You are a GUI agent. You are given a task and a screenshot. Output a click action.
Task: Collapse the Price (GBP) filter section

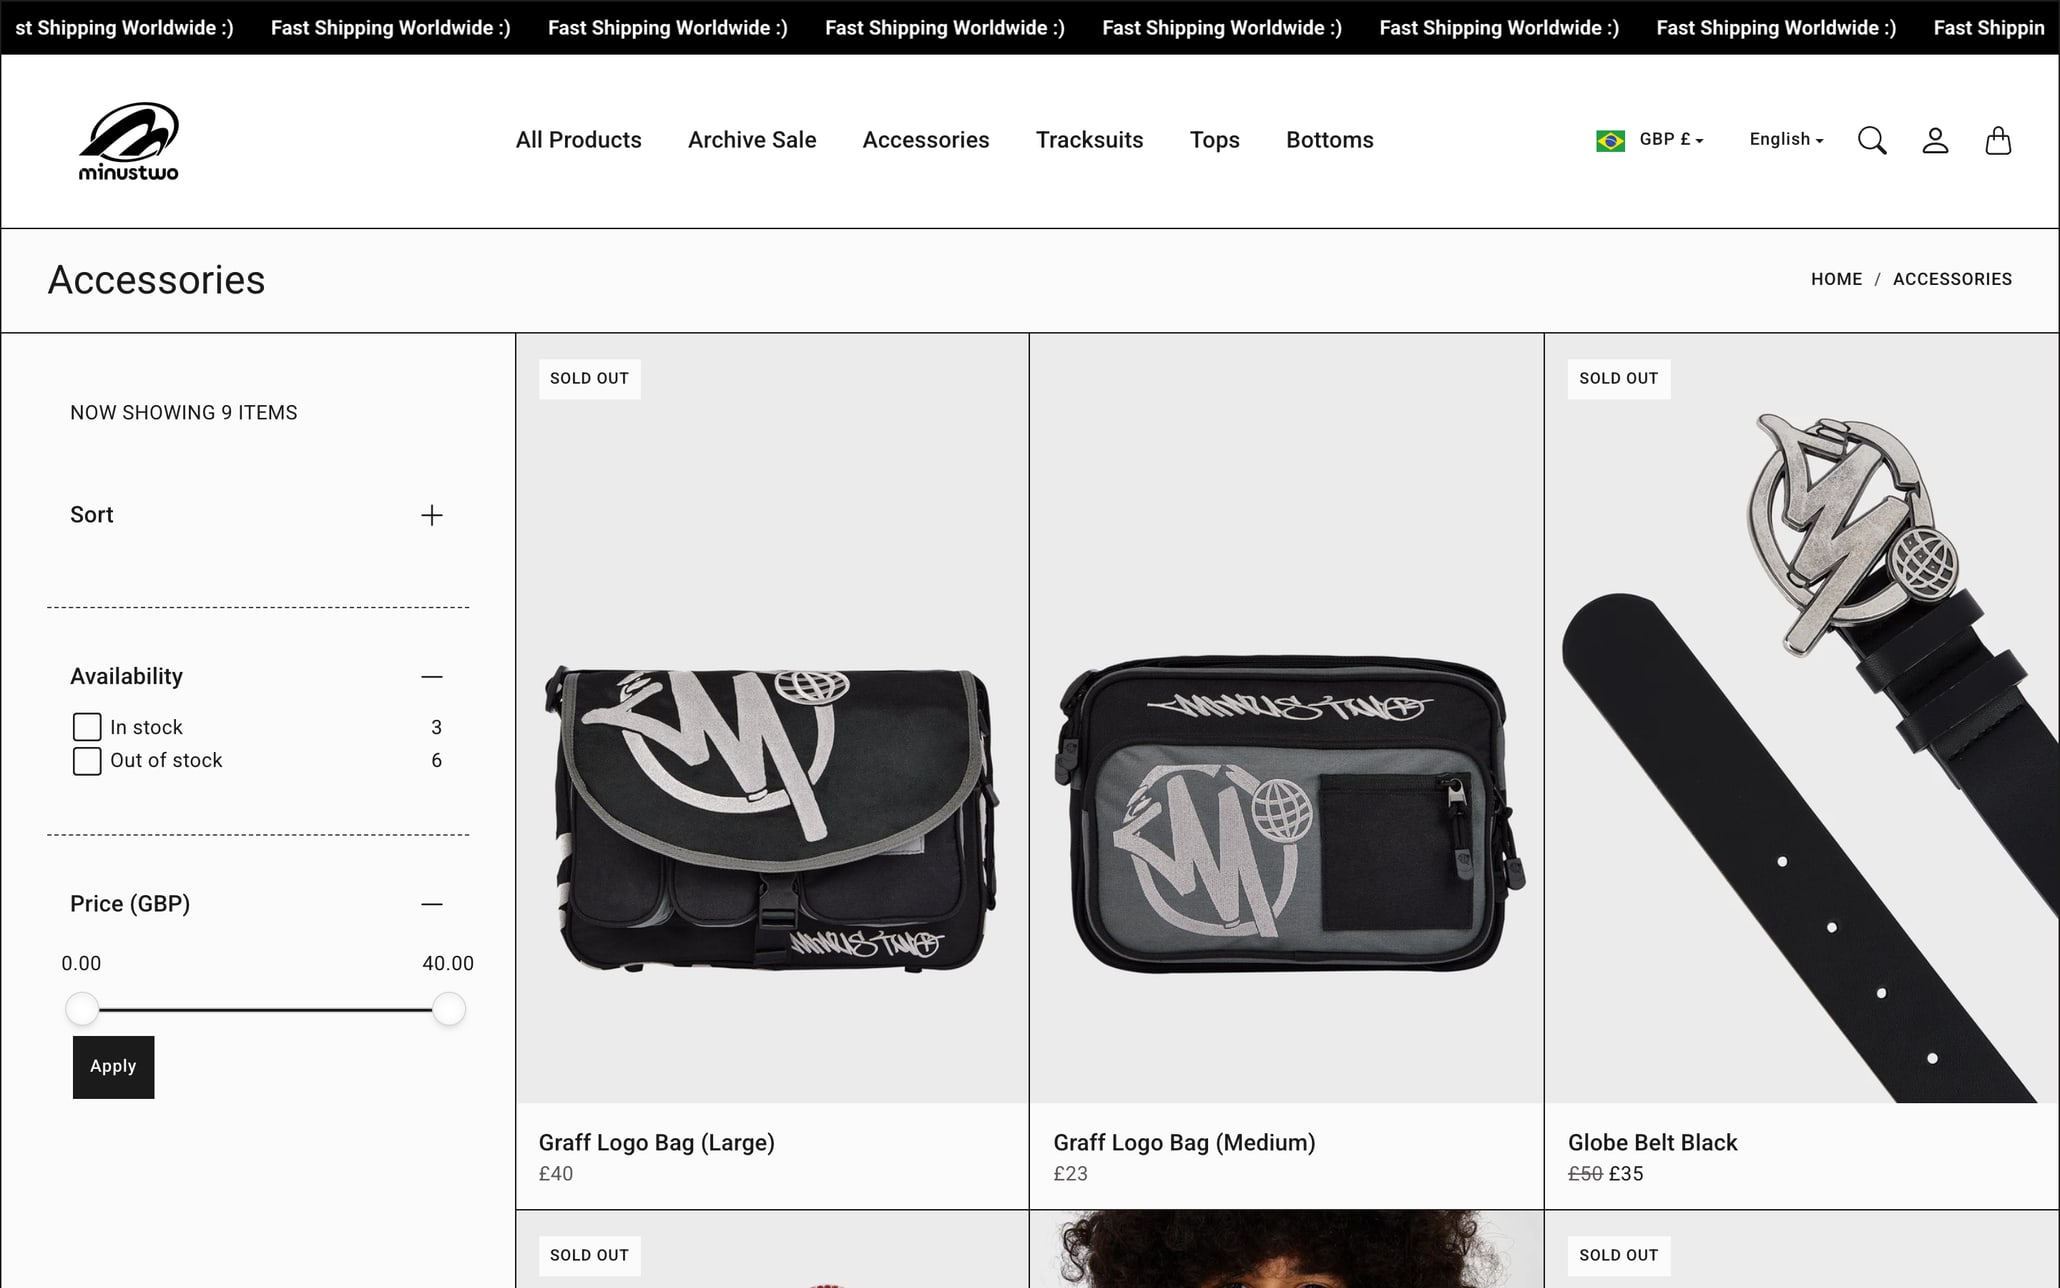[432, 904]
